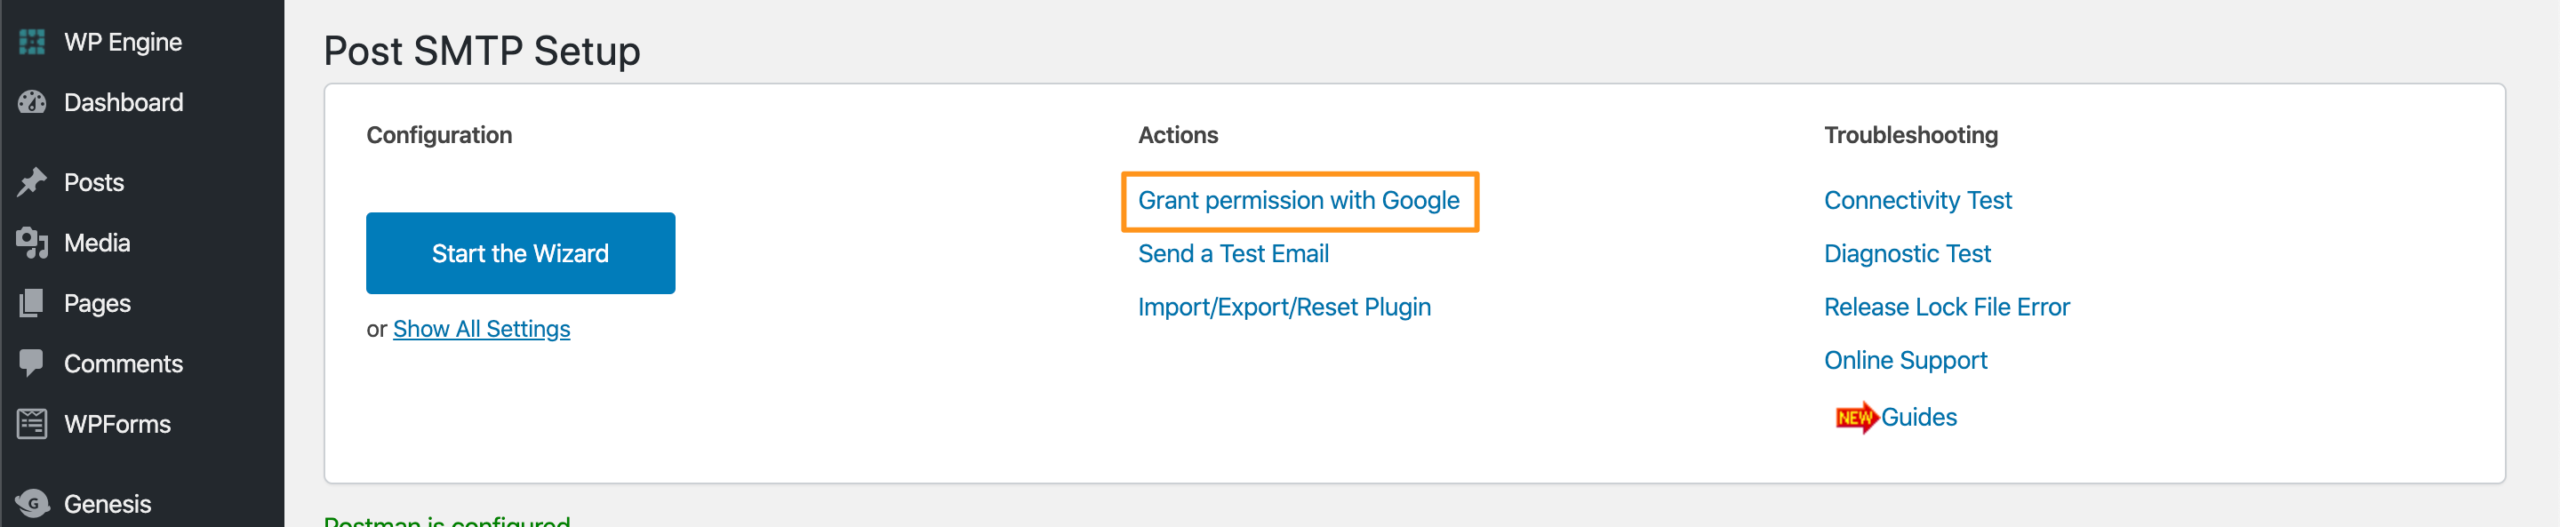Image resolution: width=2560 pixels, height=527 pixels.
Task: Click the WPForms form icon
Action: click(32, 424)
